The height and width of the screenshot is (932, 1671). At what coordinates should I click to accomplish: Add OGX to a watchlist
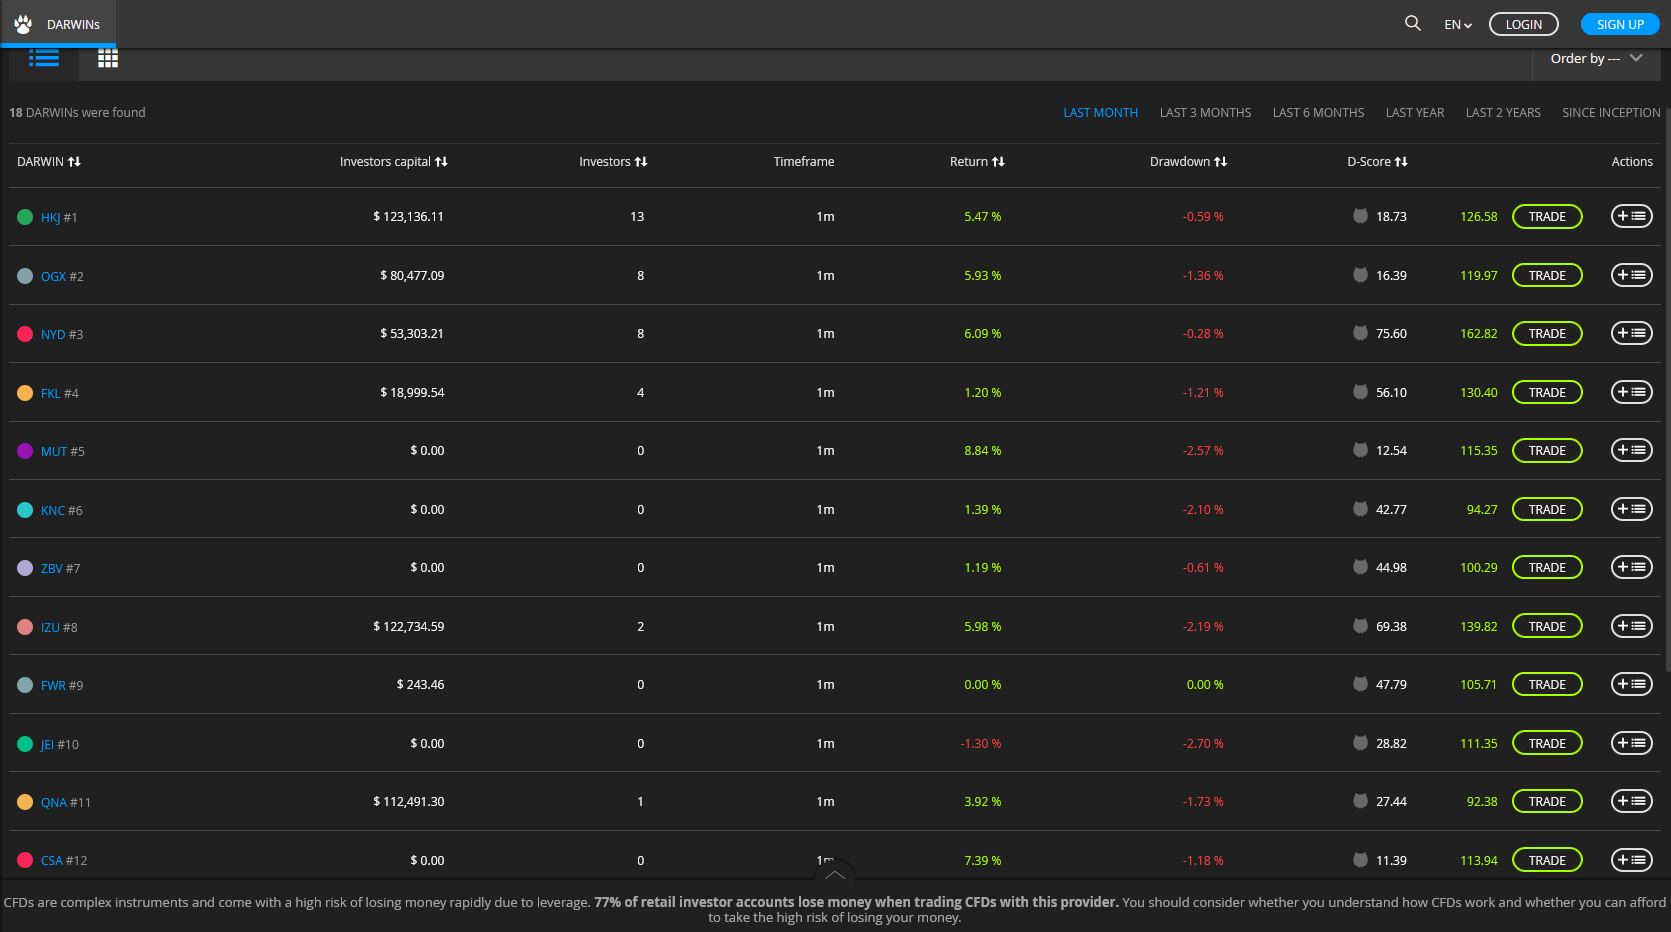pos(1631,275)
